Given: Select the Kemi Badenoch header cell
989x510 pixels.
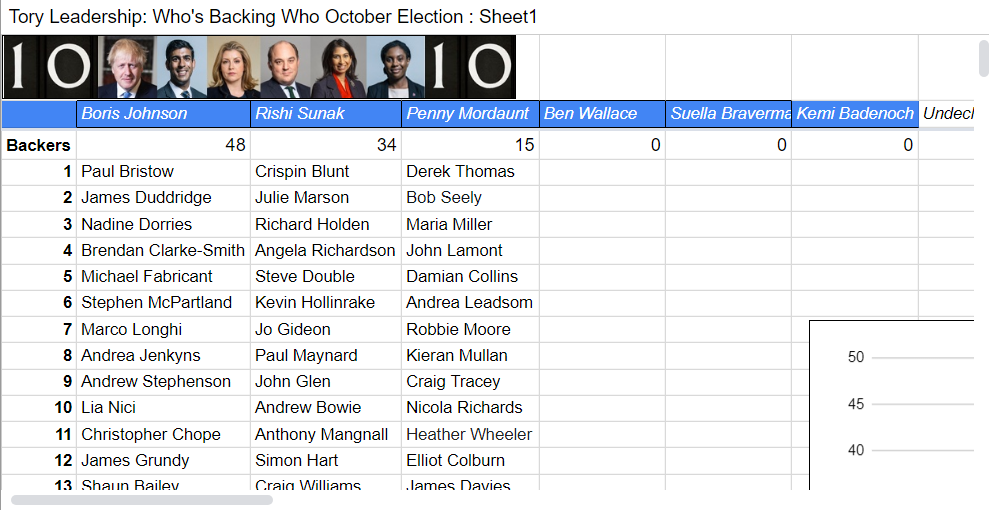Looking at the screenshot, I should click(x=855, y=114).
